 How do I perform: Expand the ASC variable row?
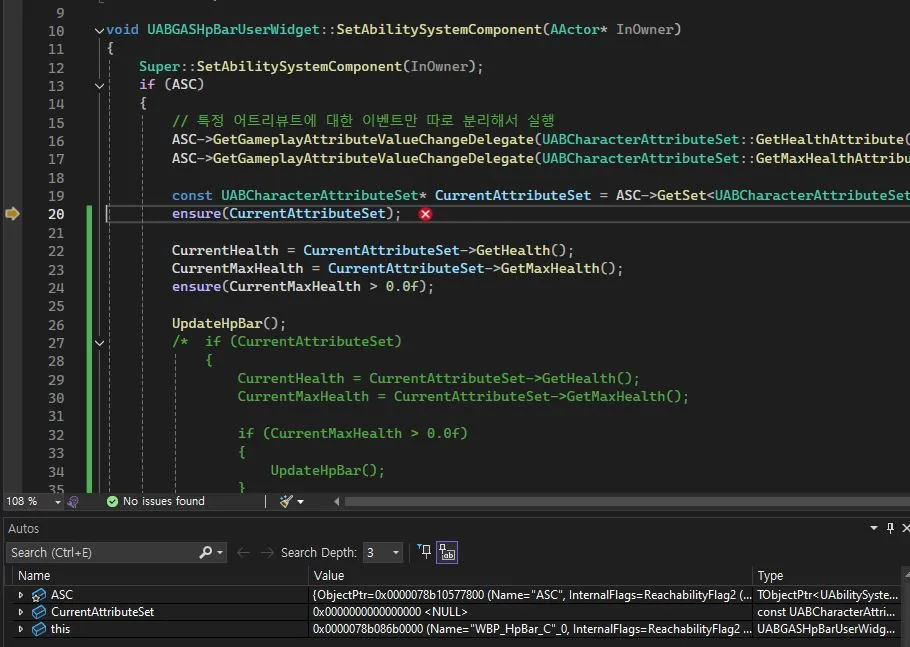[x=21, y=595]
